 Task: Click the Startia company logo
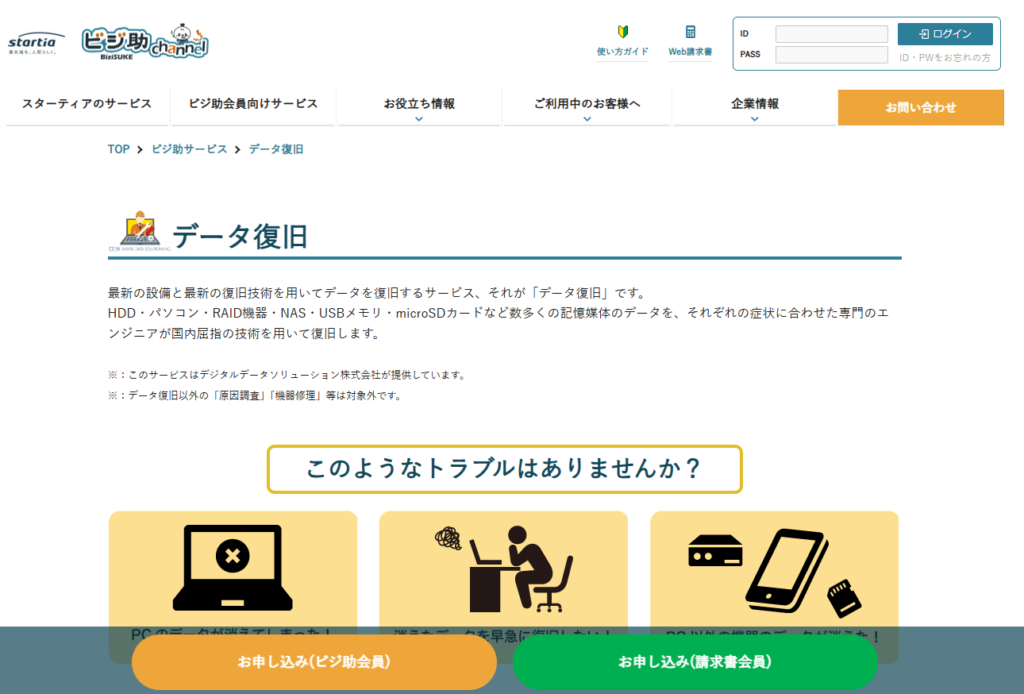point(36,42)
